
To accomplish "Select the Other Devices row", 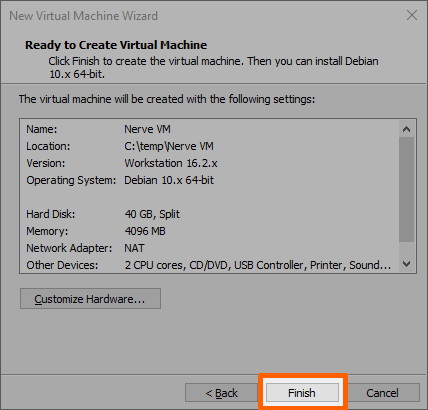I will pos(209,265).
